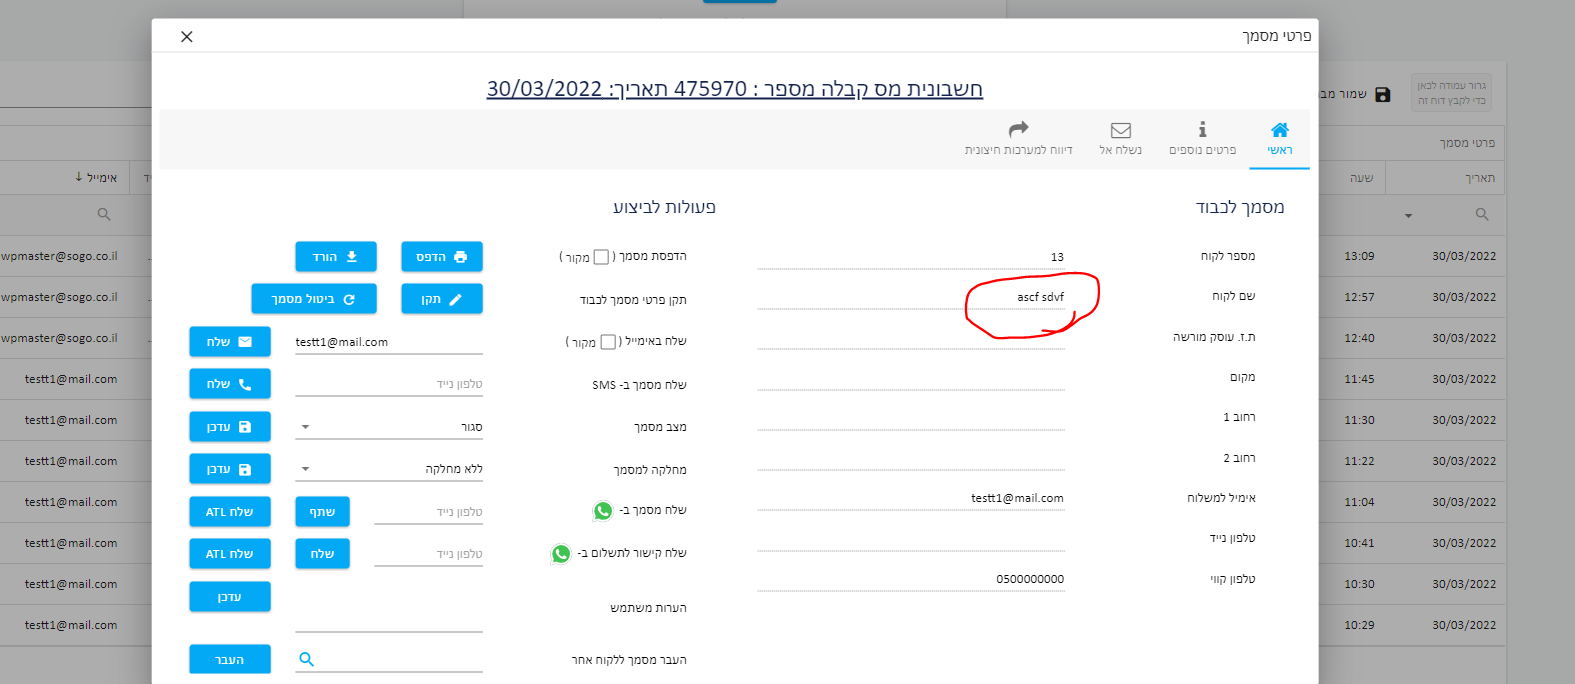Viewport: 1575px width, 684px height.
Task: Open the מחלקה למסמך dropdown showing ללא מחלקה
Action: 389,469
